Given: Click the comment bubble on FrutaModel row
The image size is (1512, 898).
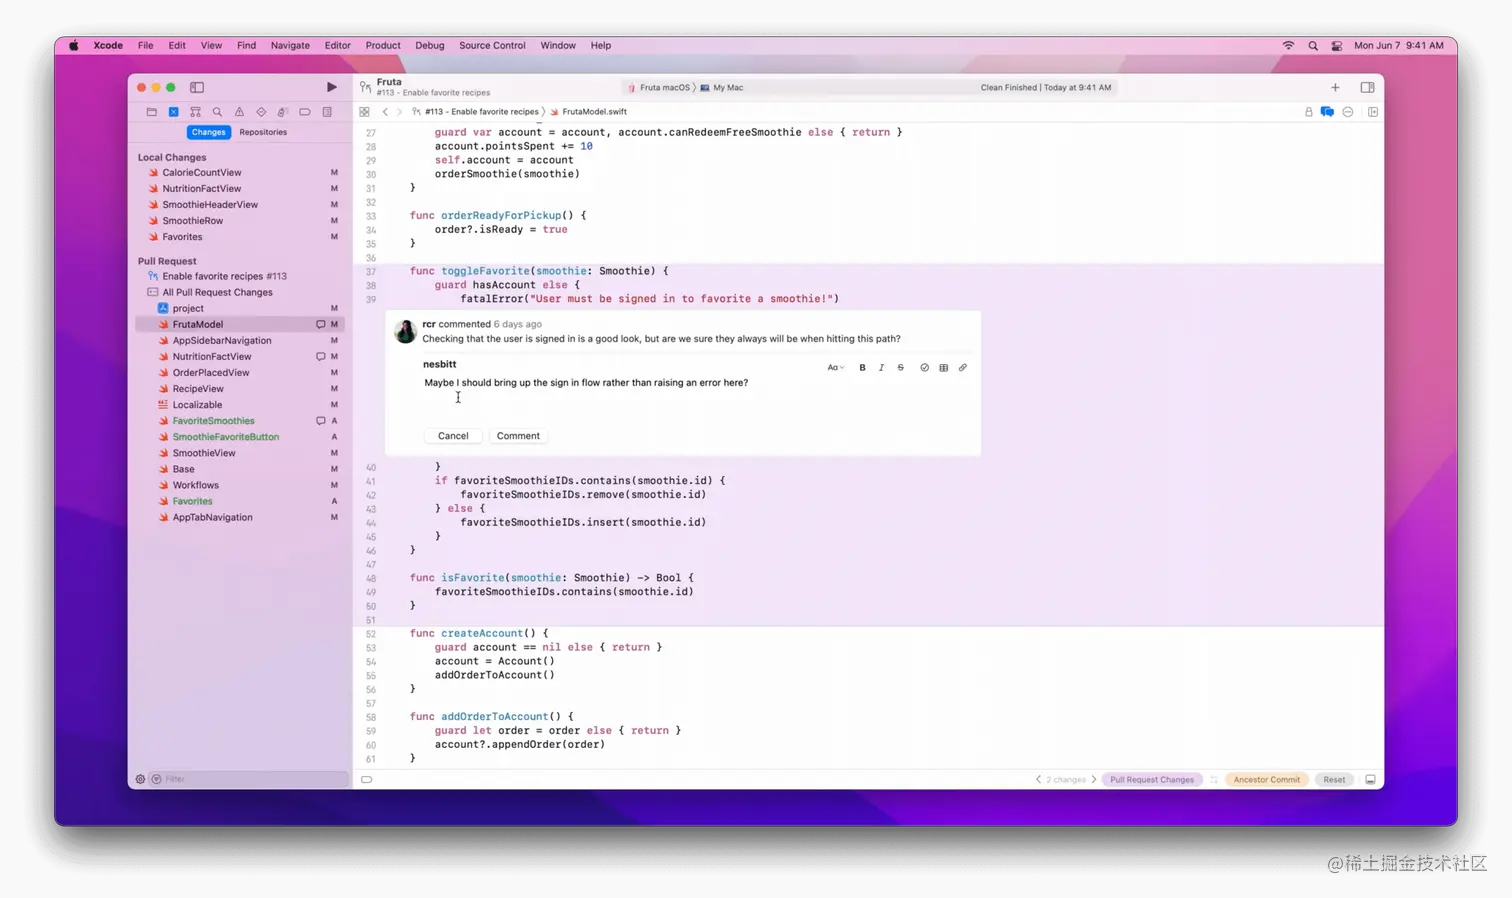Looking at the screenshot, I should pos(321,325).
